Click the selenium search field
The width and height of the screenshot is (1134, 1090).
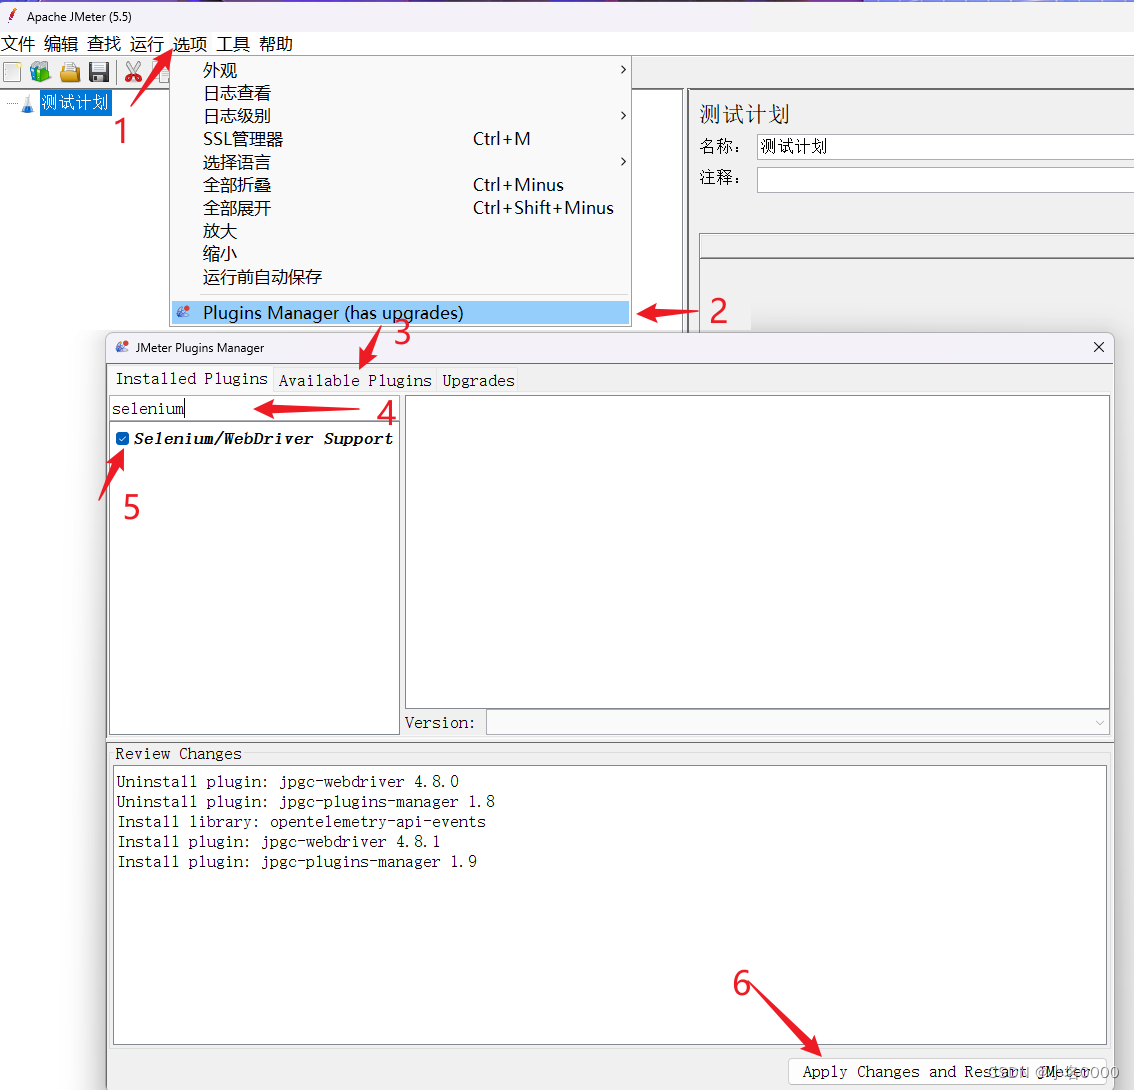point(254,409)
